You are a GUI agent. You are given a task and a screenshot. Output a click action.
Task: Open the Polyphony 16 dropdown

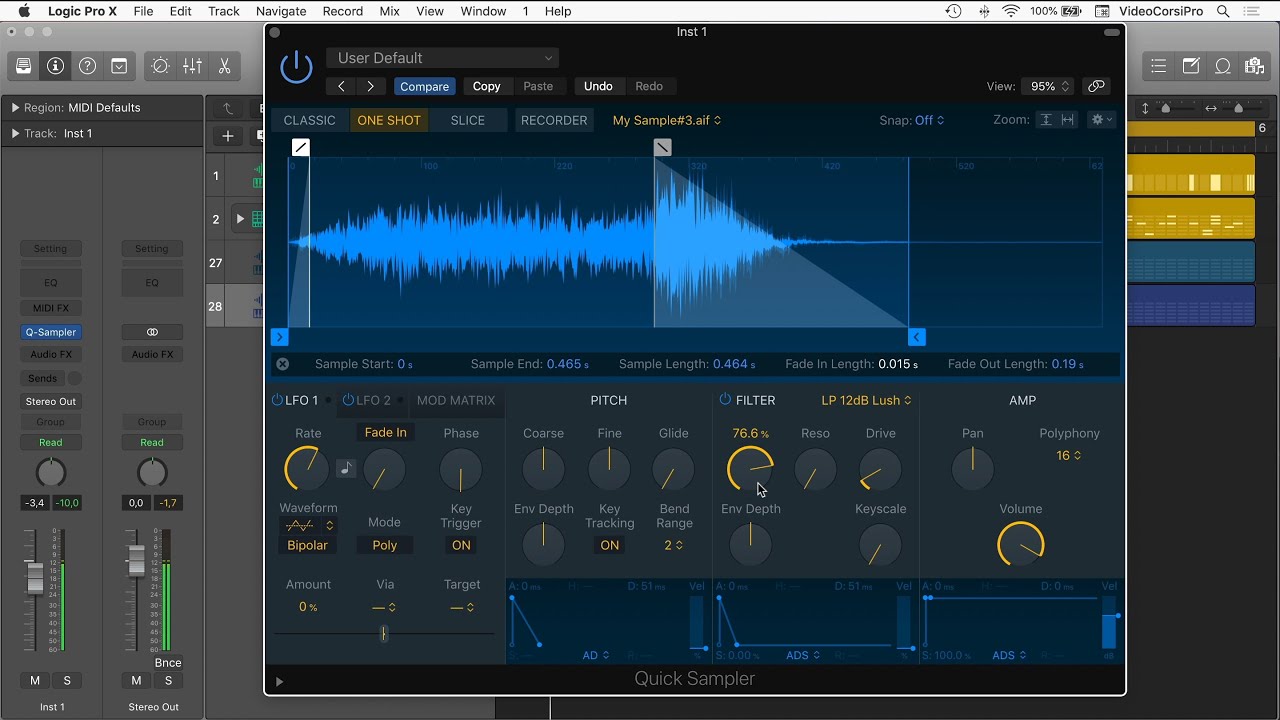[x=1069, y=455]
